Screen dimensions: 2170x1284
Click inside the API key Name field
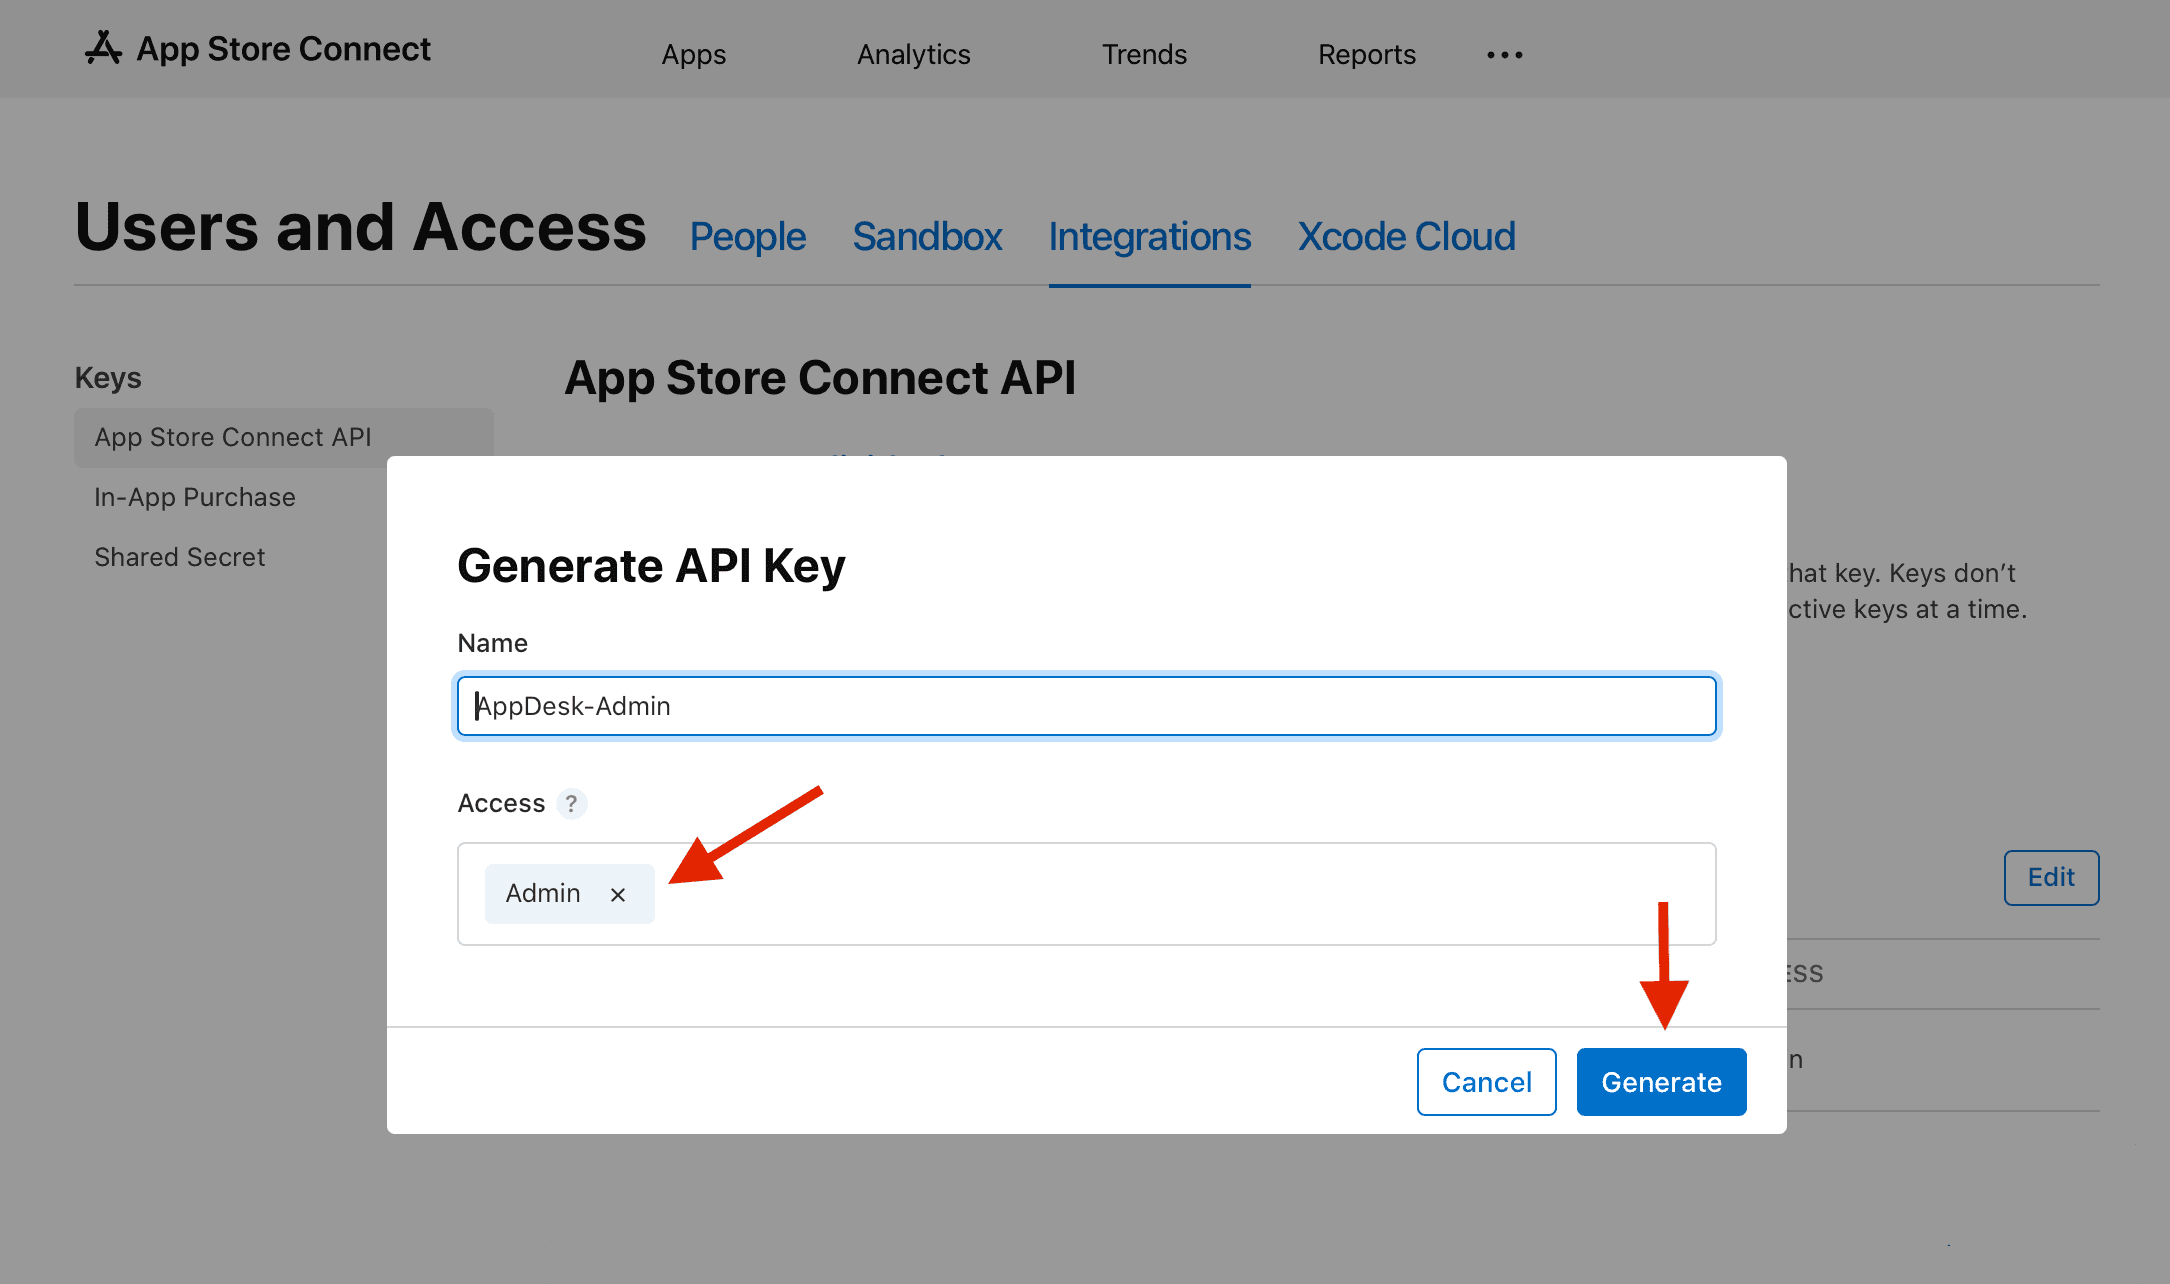(x=1086, y=706)
